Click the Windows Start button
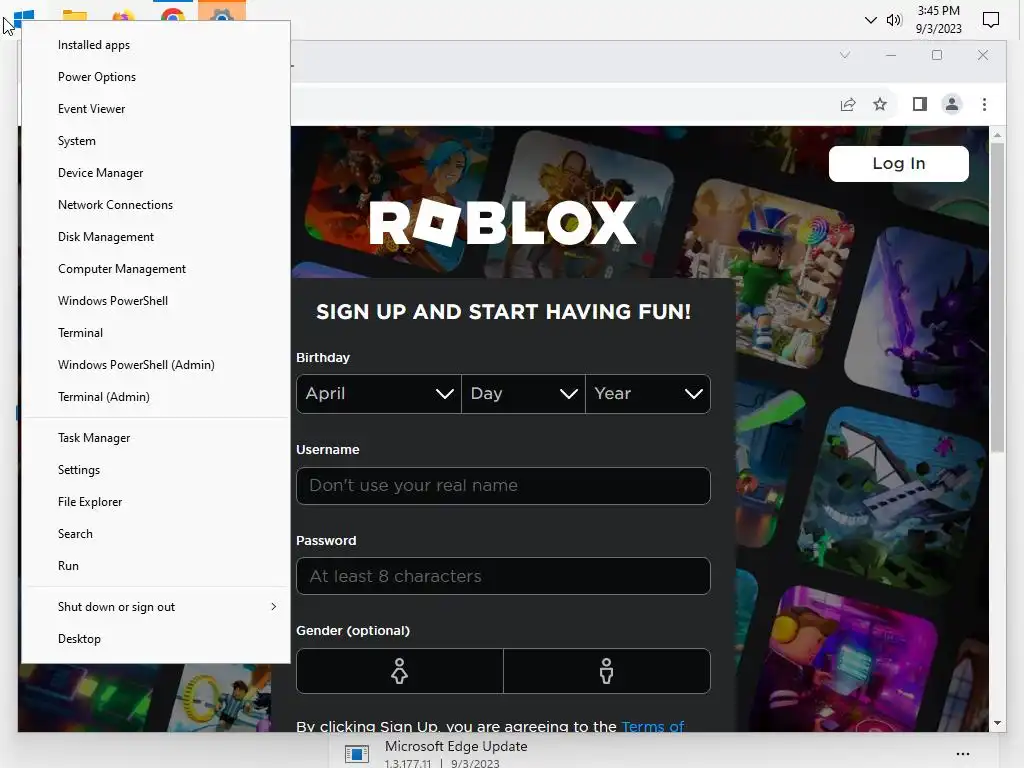 (x=24, y=16)
